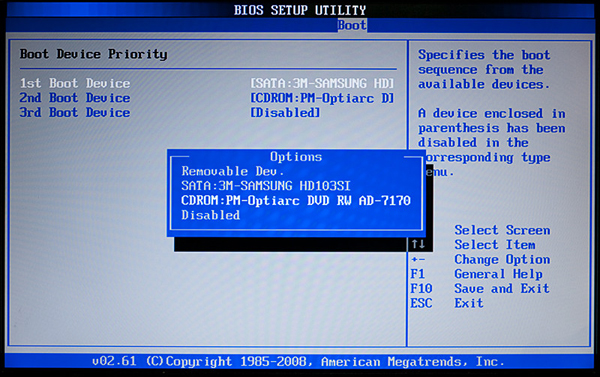Choose CDROM:PM-Optiarc DVD RW AD-7170 option
Image resolution: width=600 pixels, height=377 pixels.
tap(296, 201)
